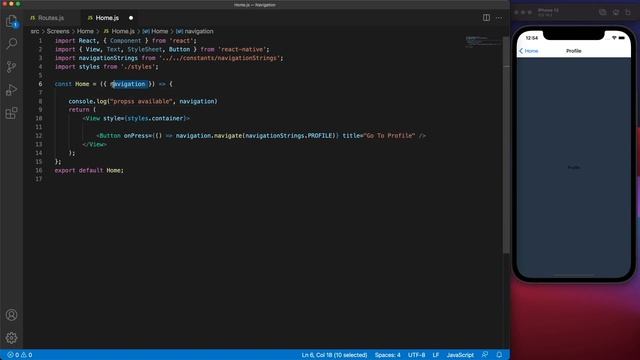The height and width of the screenshot is (360, 640).
Task: Click console.log statement on line 8
Action: click(143, 101)
